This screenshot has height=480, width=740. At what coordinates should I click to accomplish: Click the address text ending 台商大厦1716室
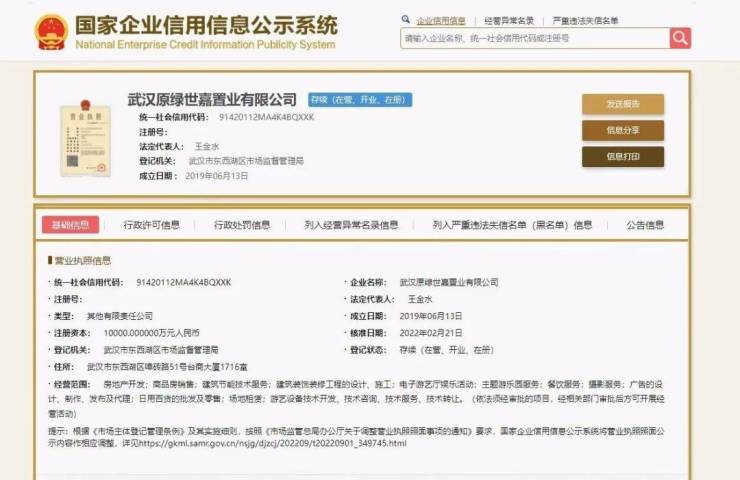167,367
